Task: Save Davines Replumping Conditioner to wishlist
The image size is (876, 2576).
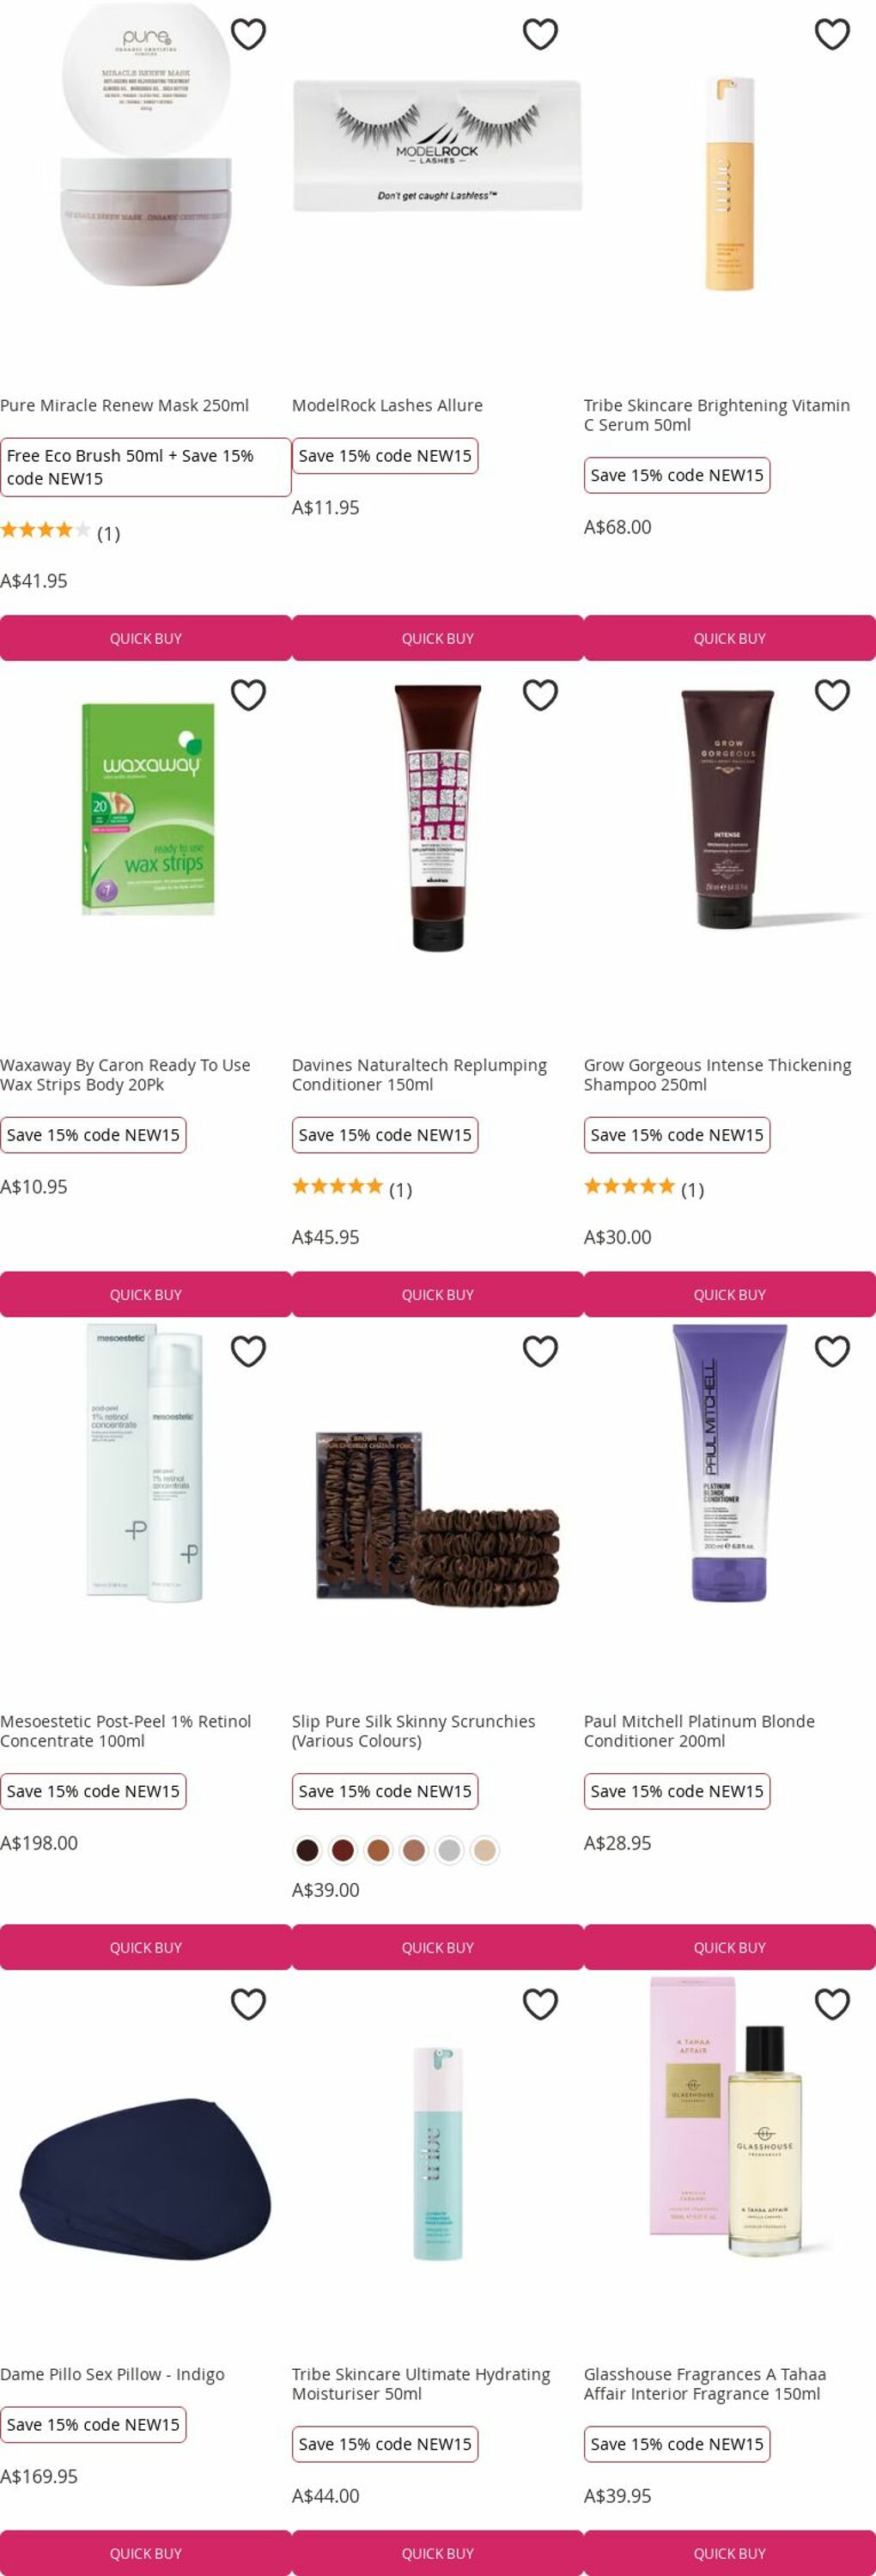Action: click(540, 695)
